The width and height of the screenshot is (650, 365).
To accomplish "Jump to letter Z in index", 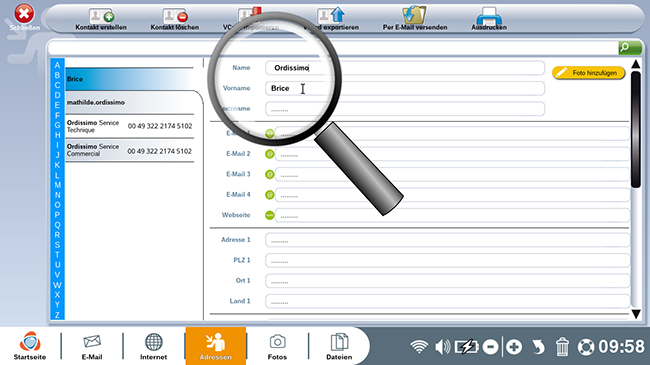I will click(57, 315).
